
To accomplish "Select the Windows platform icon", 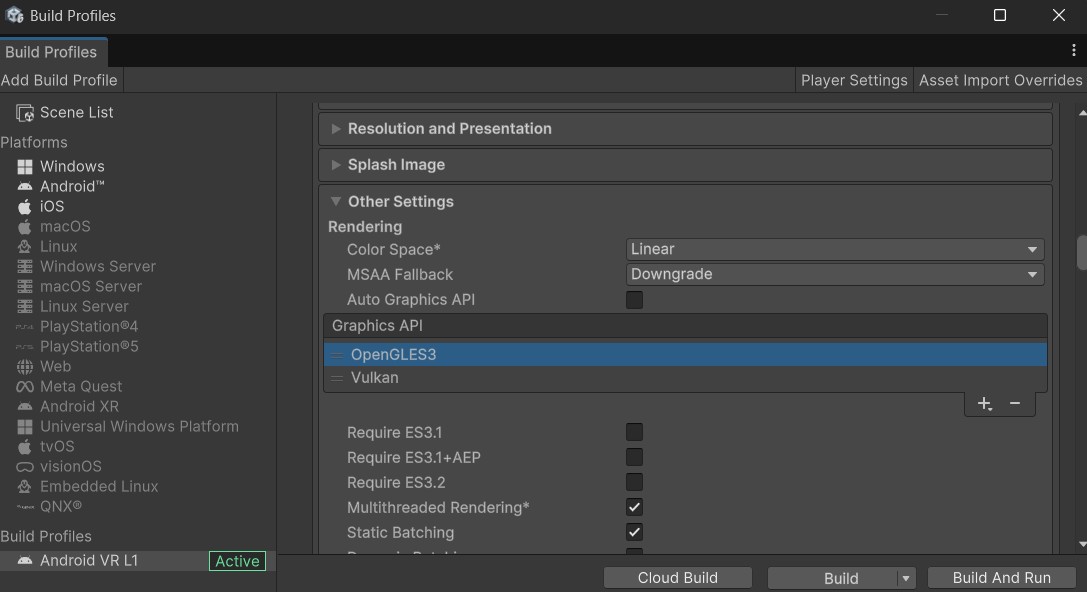I will 25,167.
